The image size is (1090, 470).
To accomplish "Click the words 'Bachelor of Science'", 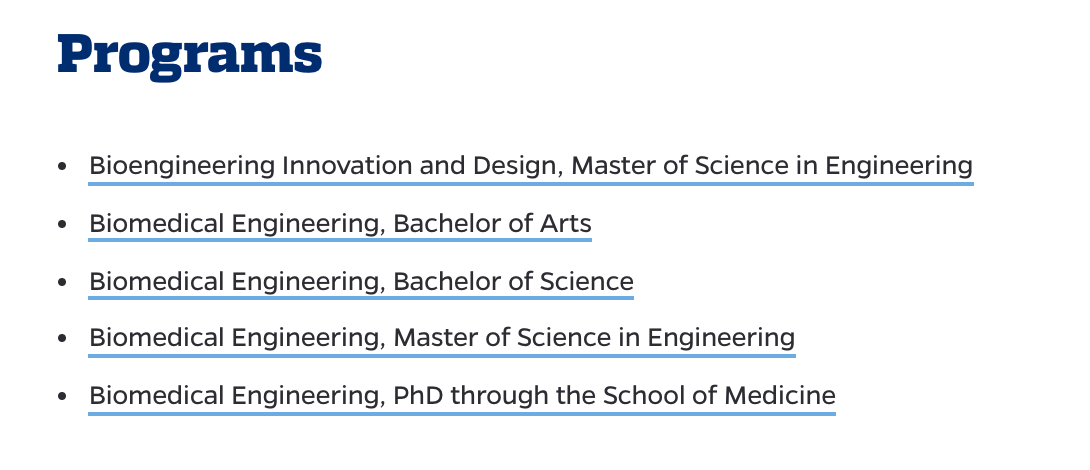I will coord(513,282).
